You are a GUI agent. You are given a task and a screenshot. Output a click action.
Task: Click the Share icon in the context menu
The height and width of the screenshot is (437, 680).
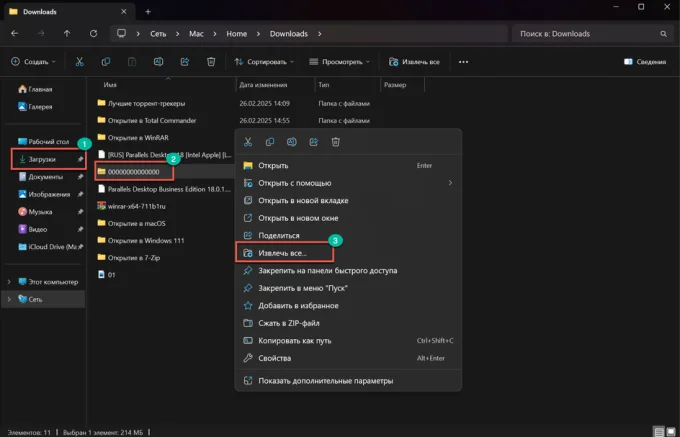(x=314, y=142)
